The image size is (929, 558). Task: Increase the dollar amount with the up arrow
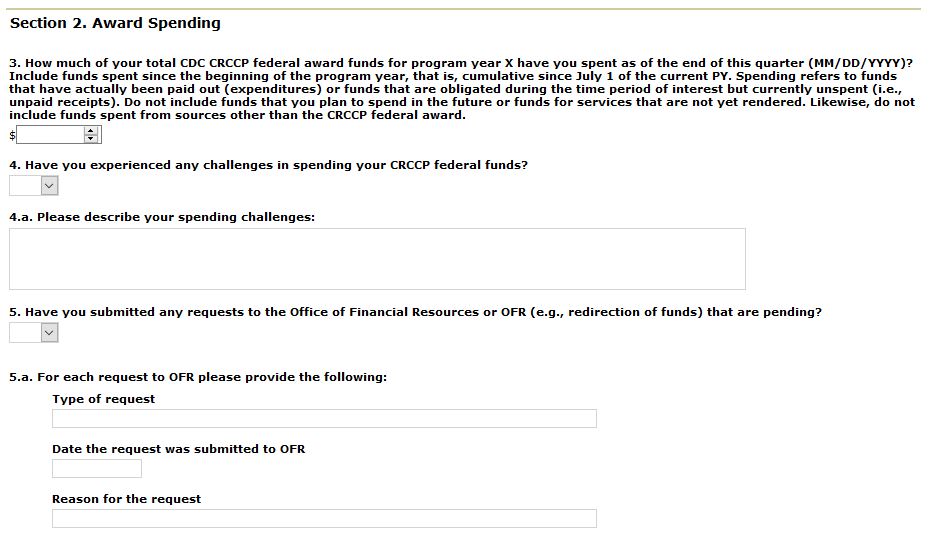[x=92, y=130]
